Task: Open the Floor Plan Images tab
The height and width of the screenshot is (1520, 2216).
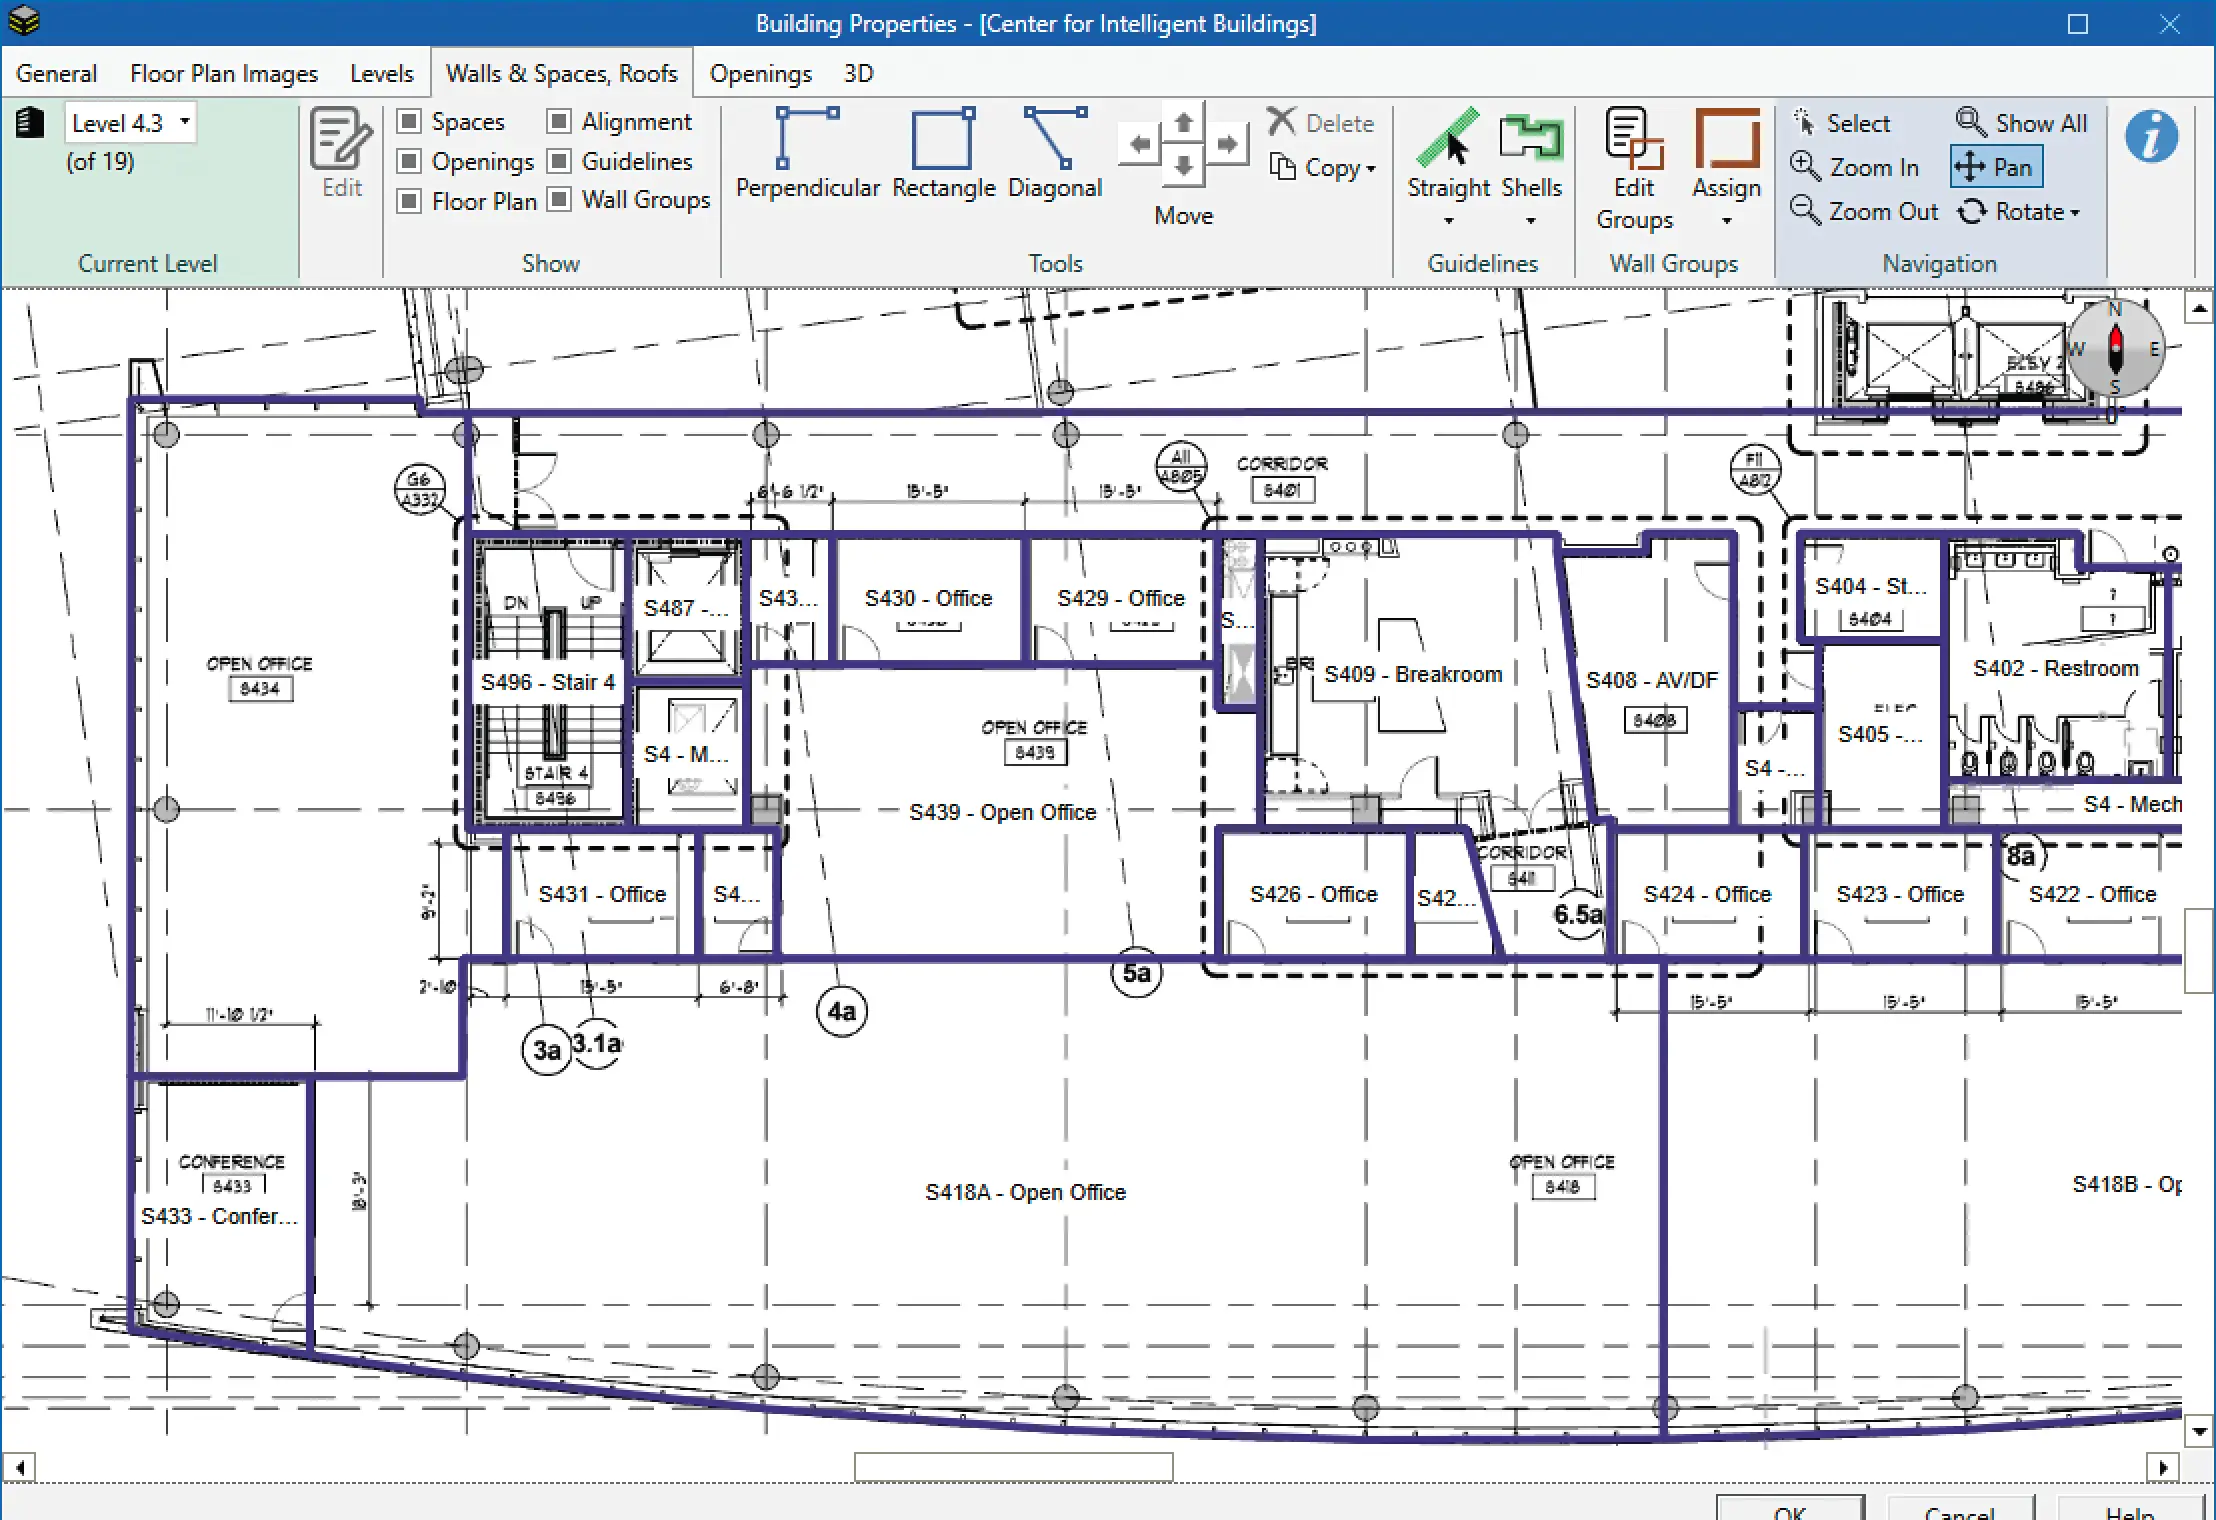Action: pyautogui.click(x=224, y=74)
